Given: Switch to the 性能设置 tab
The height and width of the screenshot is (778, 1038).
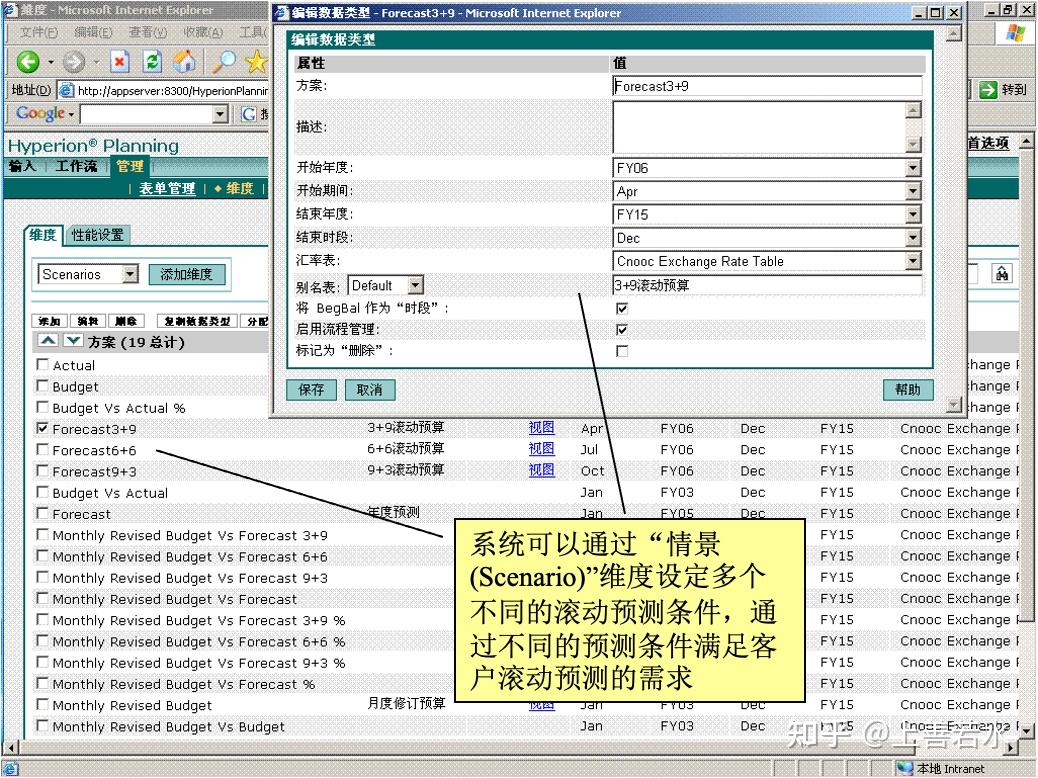Looking at the screenshot, I should pyautogui.click(x=98, y=234).
